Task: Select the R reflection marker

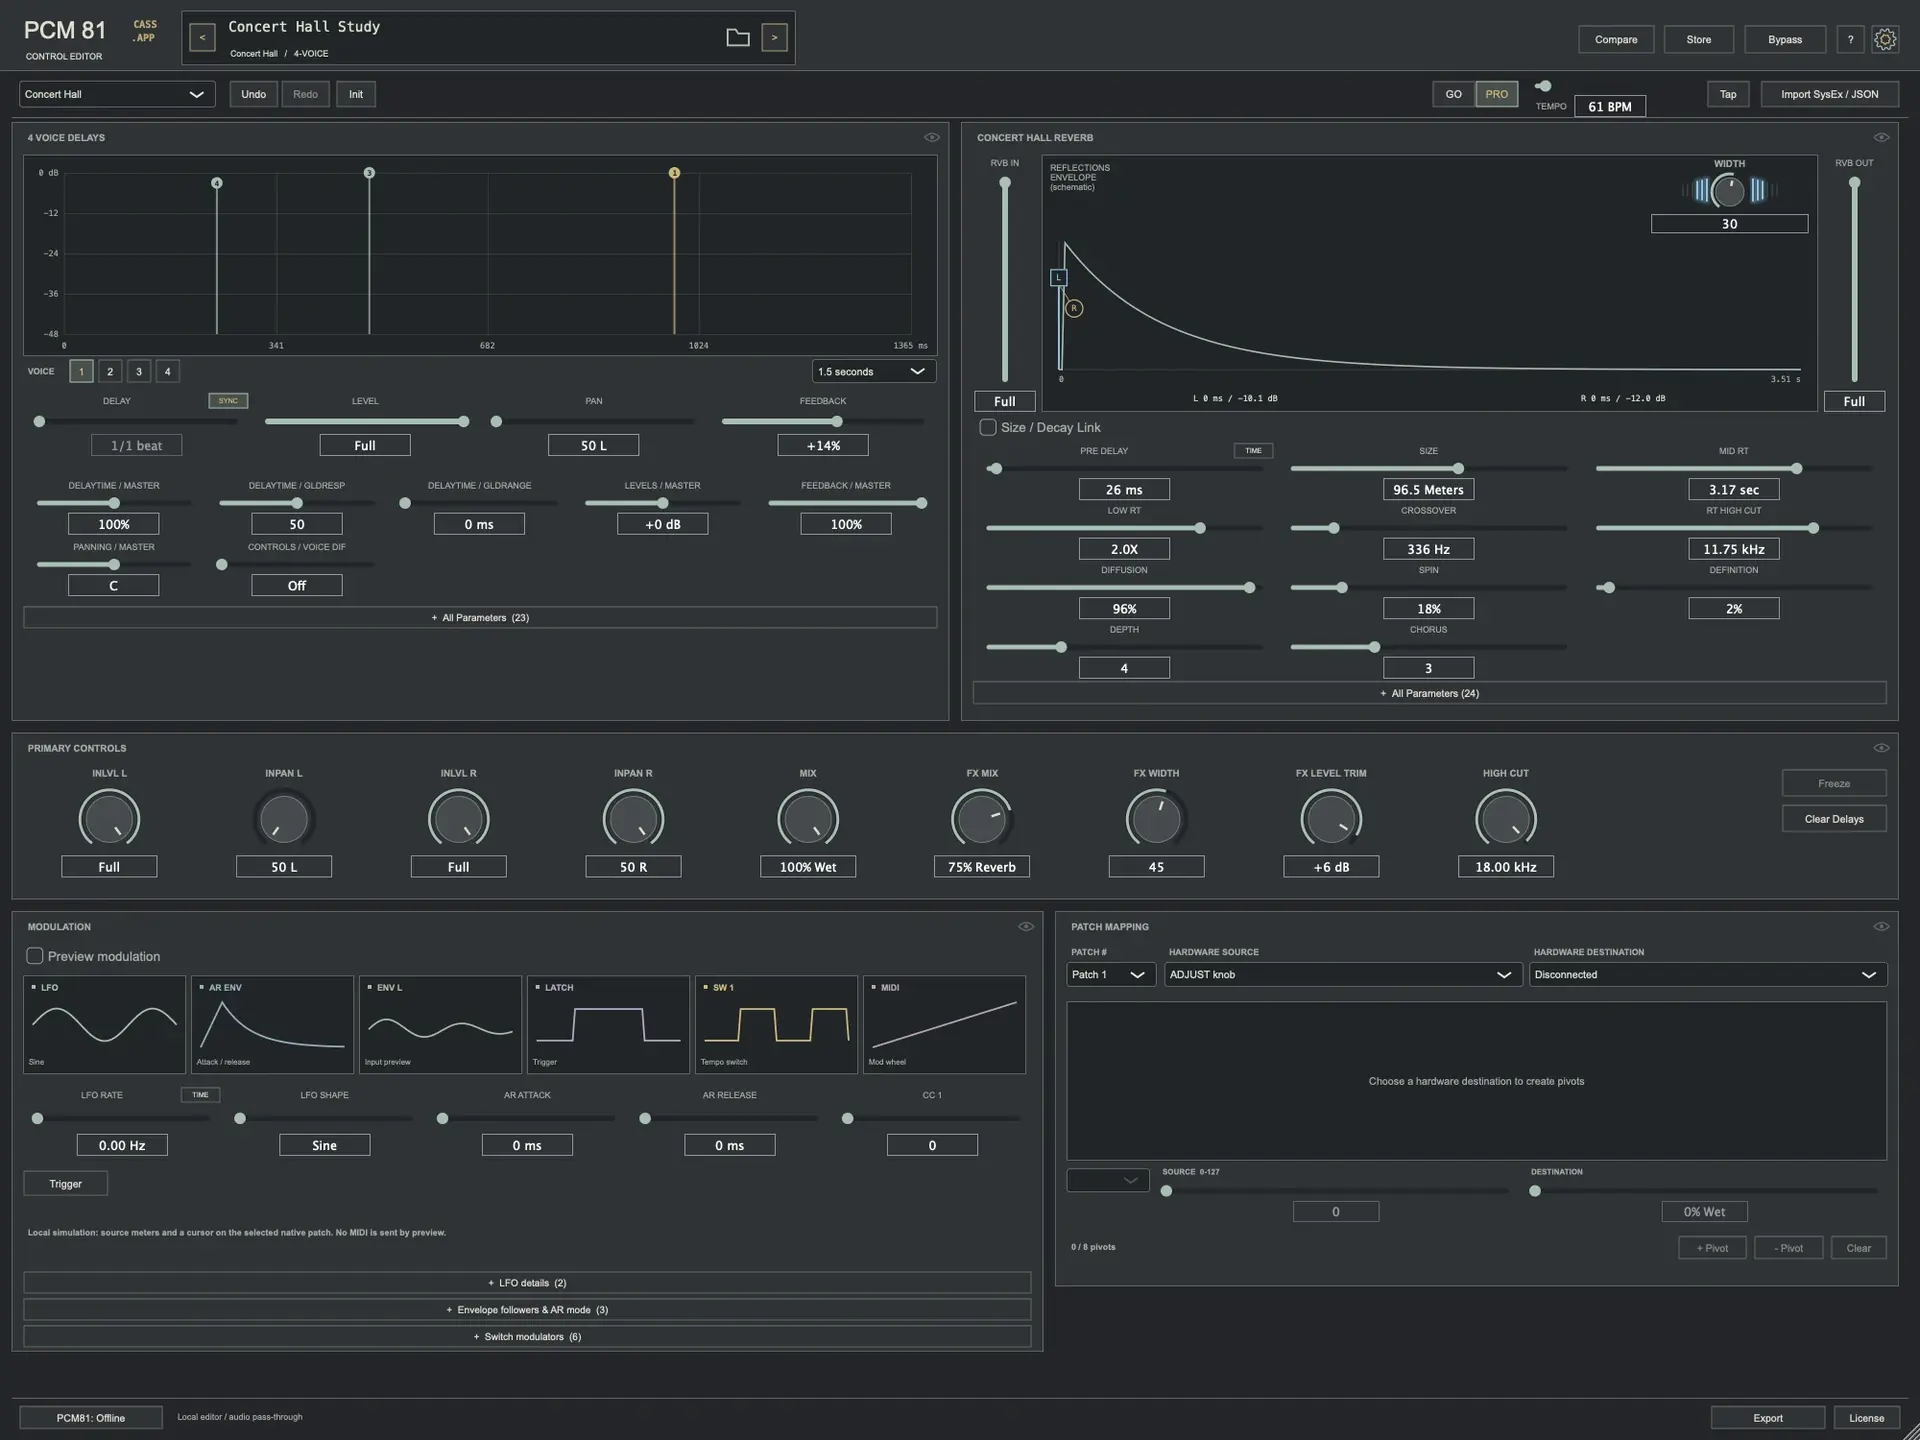Action: coord(1074,308)
